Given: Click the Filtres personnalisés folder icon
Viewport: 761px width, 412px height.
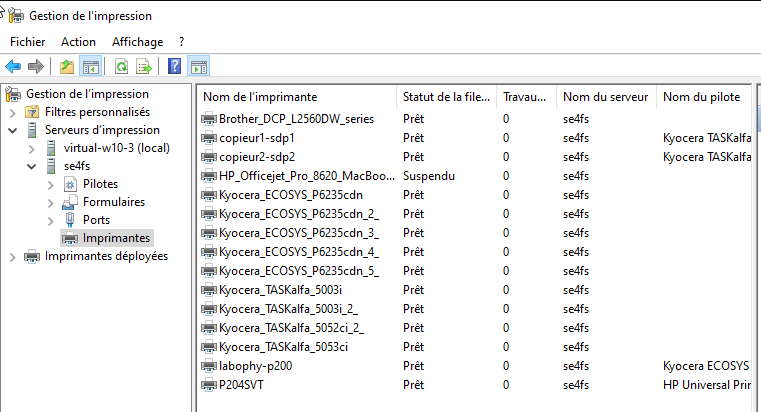Looking at the screenshot, I should click(x=32, y=112).
